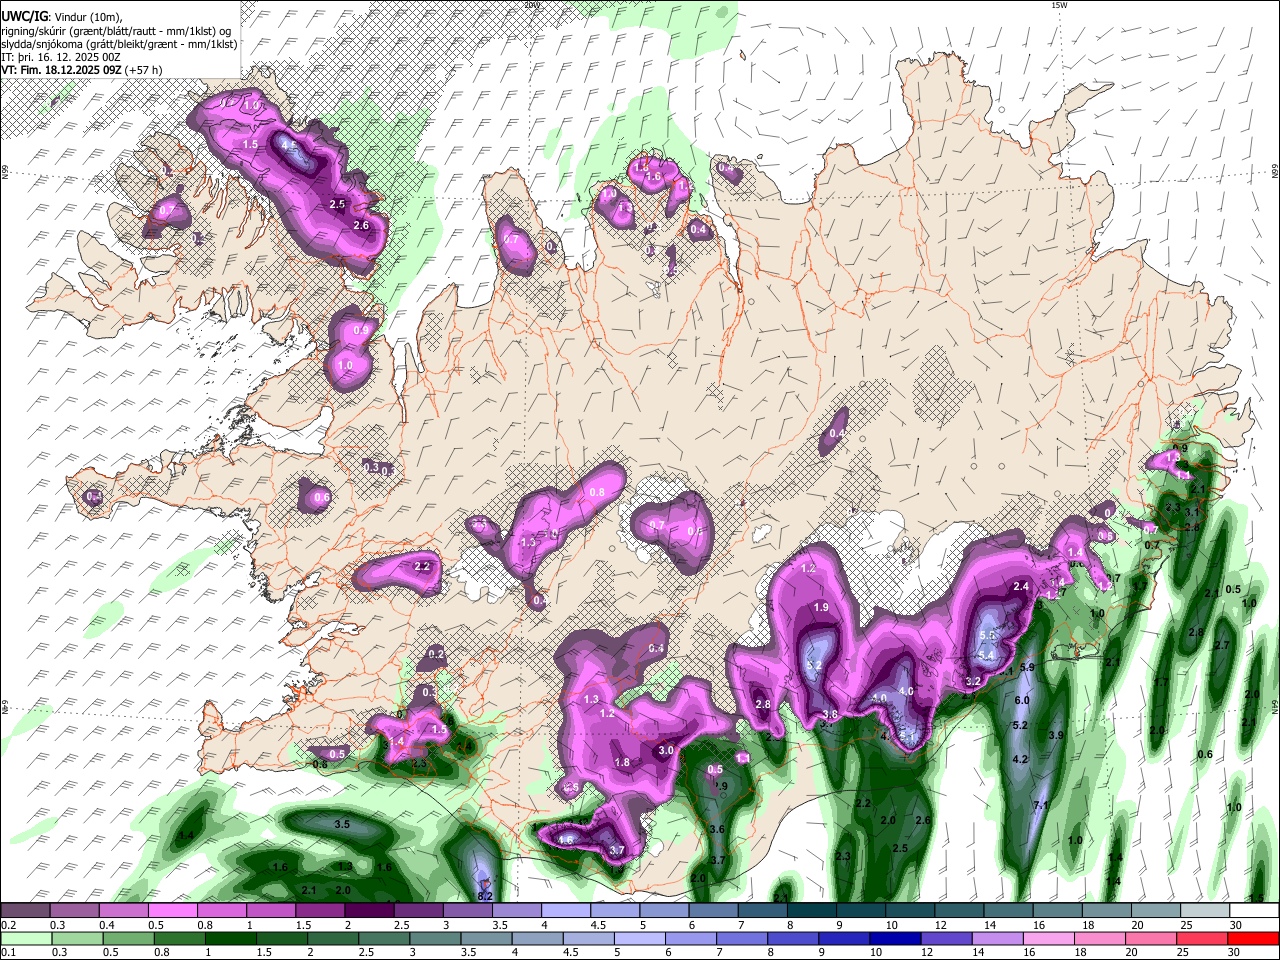Click the palest green rain swatch after 0.1

tap(25, 939)
